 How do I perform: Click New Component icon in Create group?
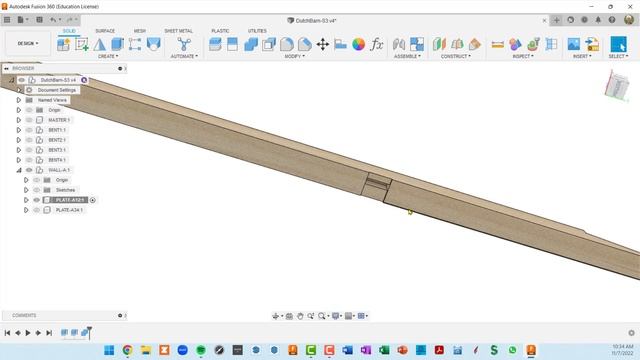(63, 44)
